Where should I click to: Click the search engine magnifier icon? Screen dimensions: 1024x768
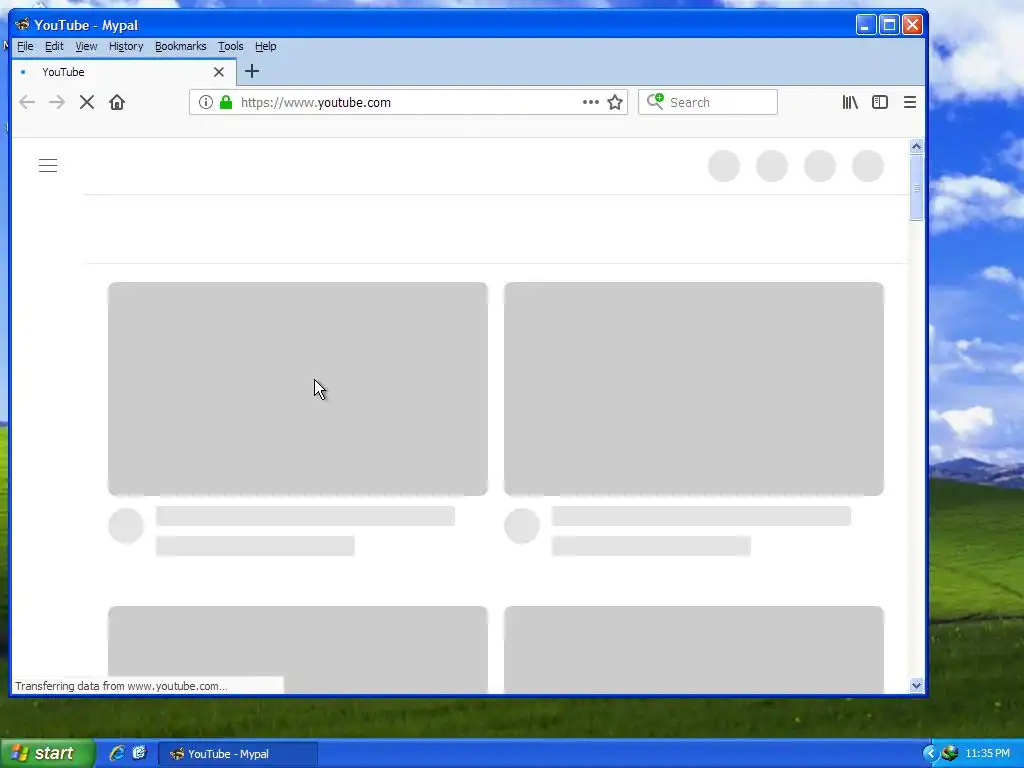pos(655,102)
